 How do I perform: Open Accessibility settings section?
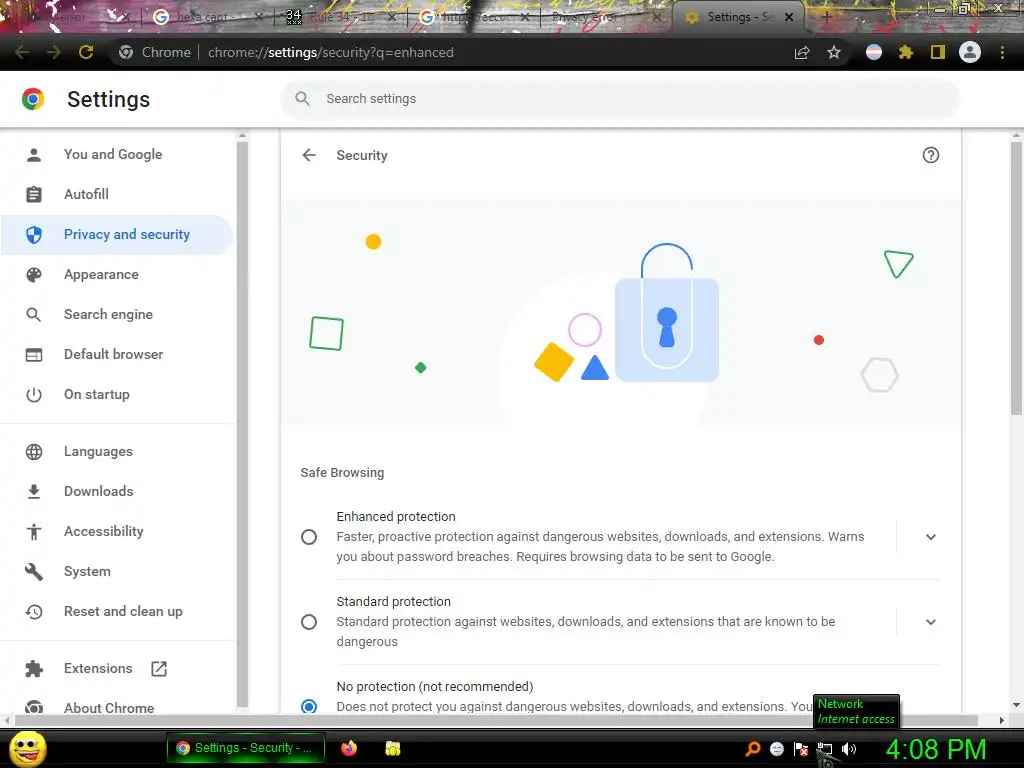(x=116, y=531)
